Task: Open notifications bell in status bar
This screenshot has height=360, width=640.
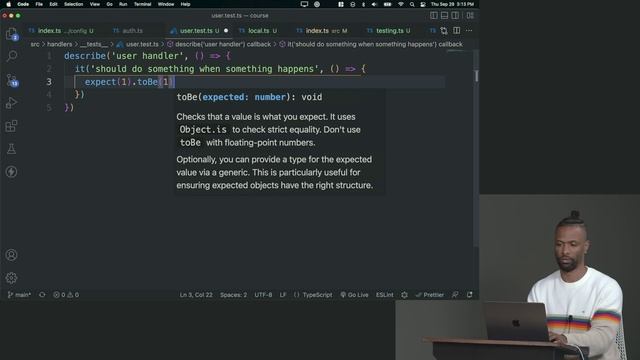Action: coord(470,295)
